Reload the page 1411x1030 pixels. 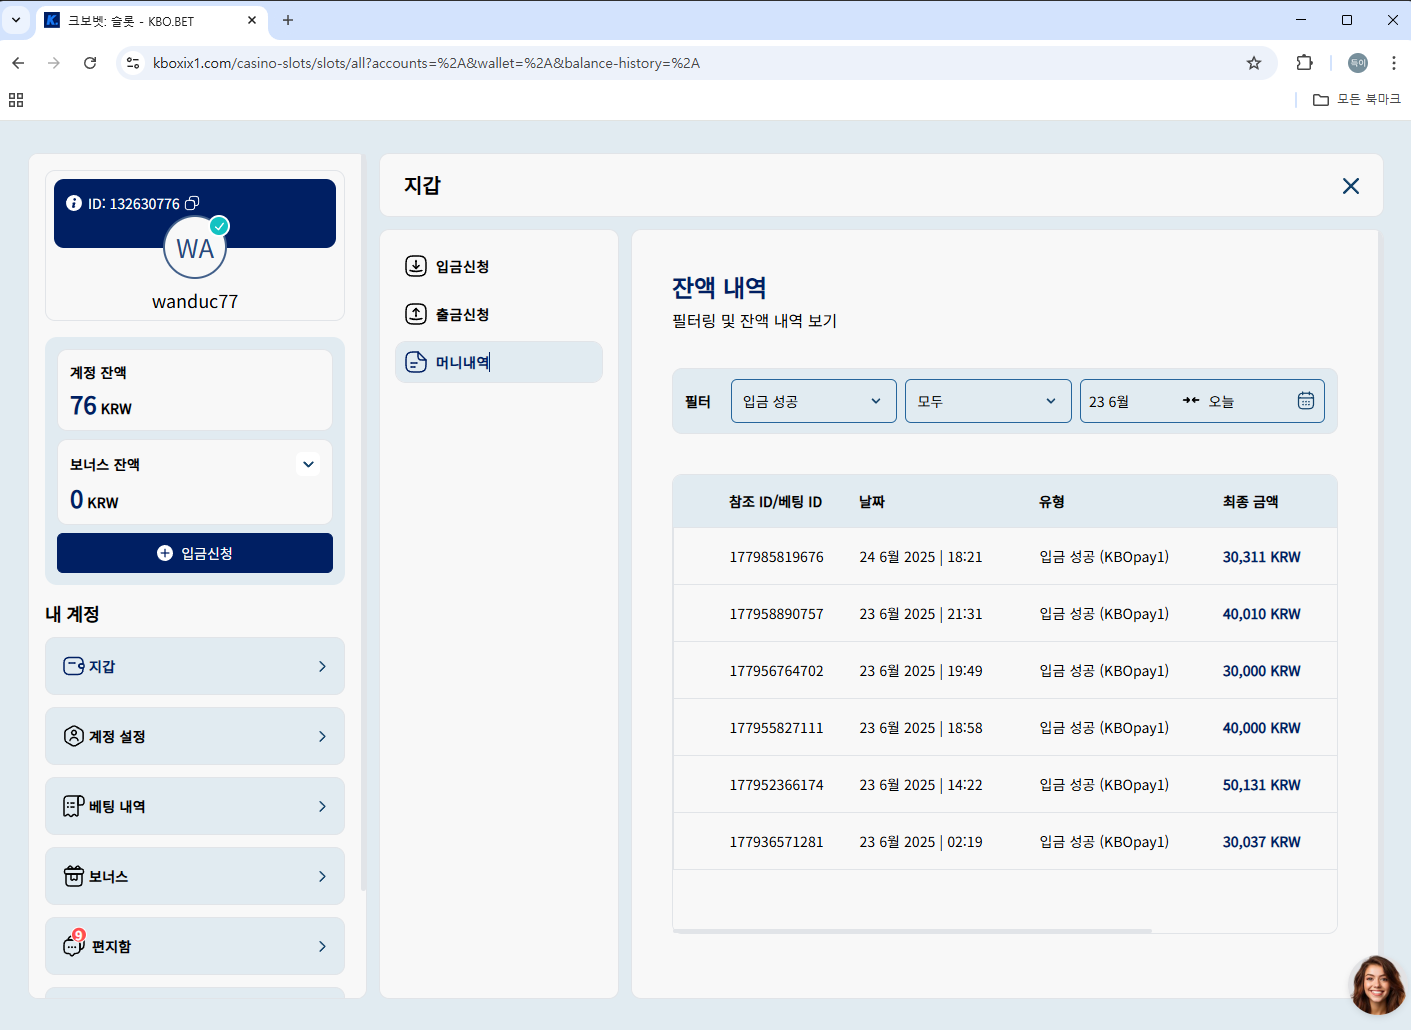pos(90,63)
